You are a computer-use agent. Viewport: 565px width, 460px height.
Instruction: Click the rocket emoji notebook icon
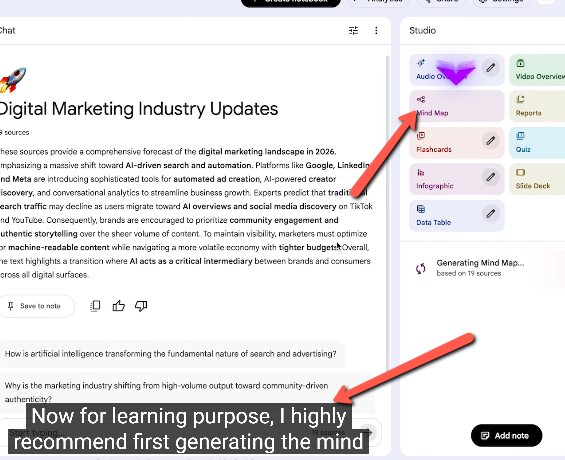pos(13,80)
